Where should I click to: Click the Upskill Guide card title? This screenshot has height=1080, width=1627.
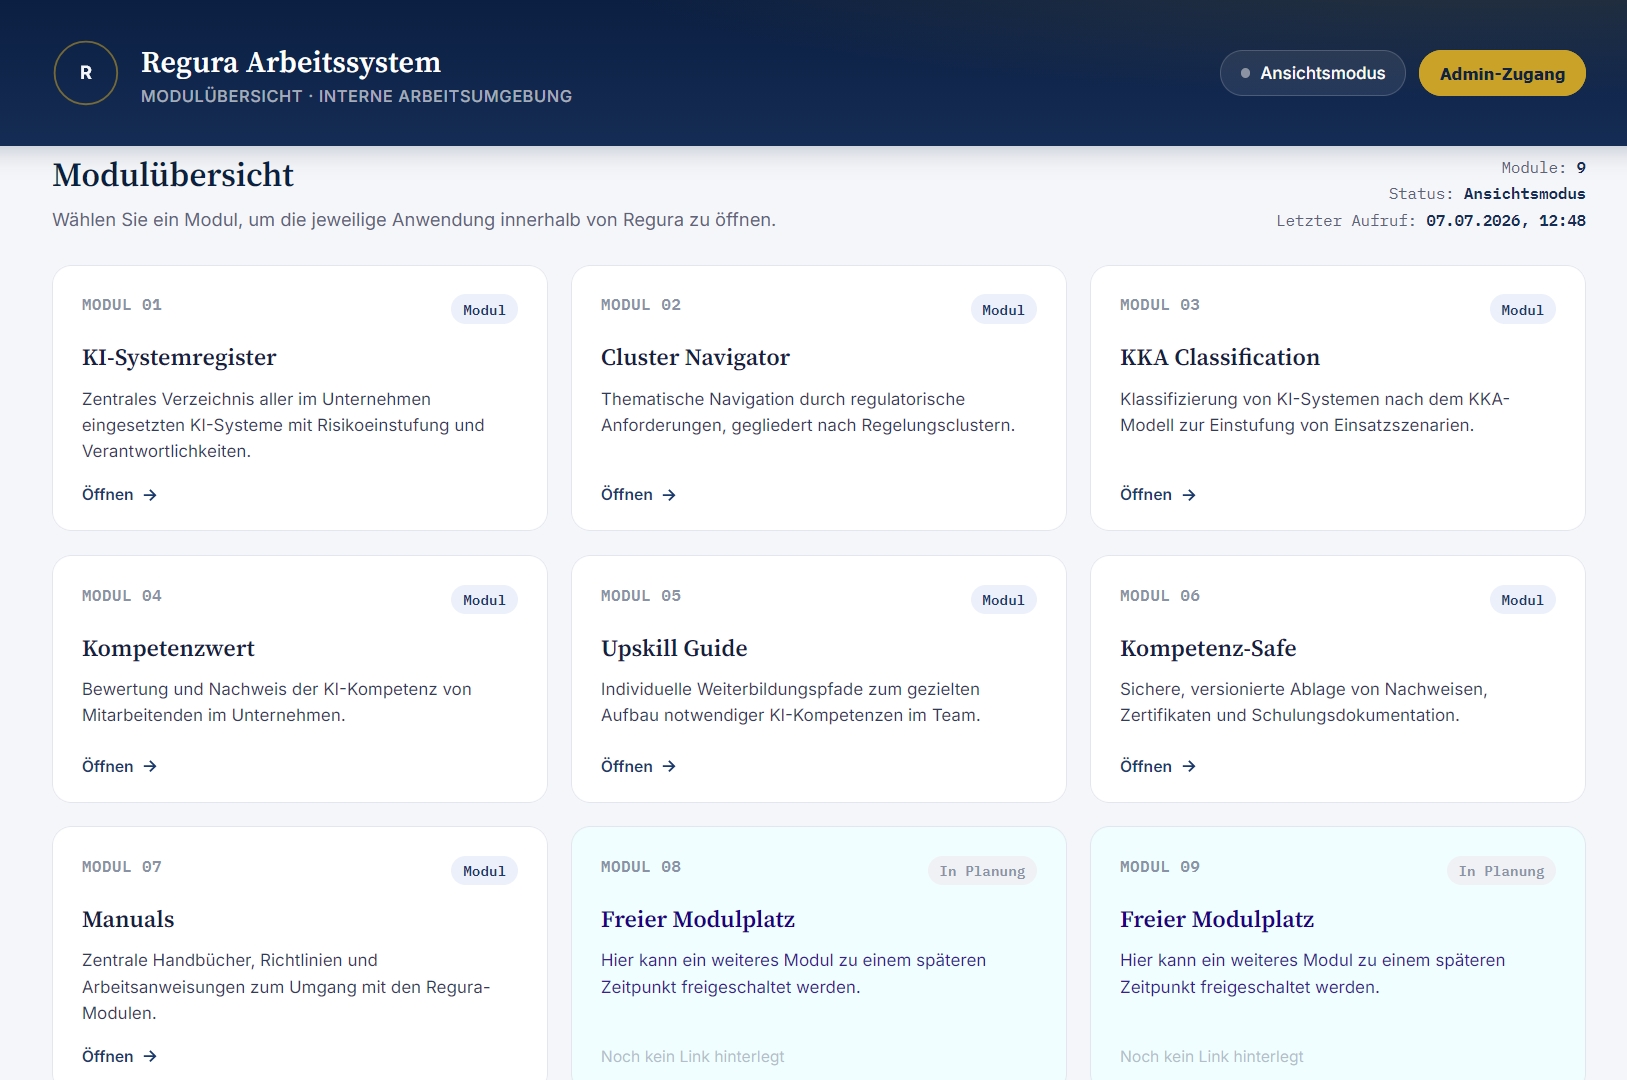674,648
